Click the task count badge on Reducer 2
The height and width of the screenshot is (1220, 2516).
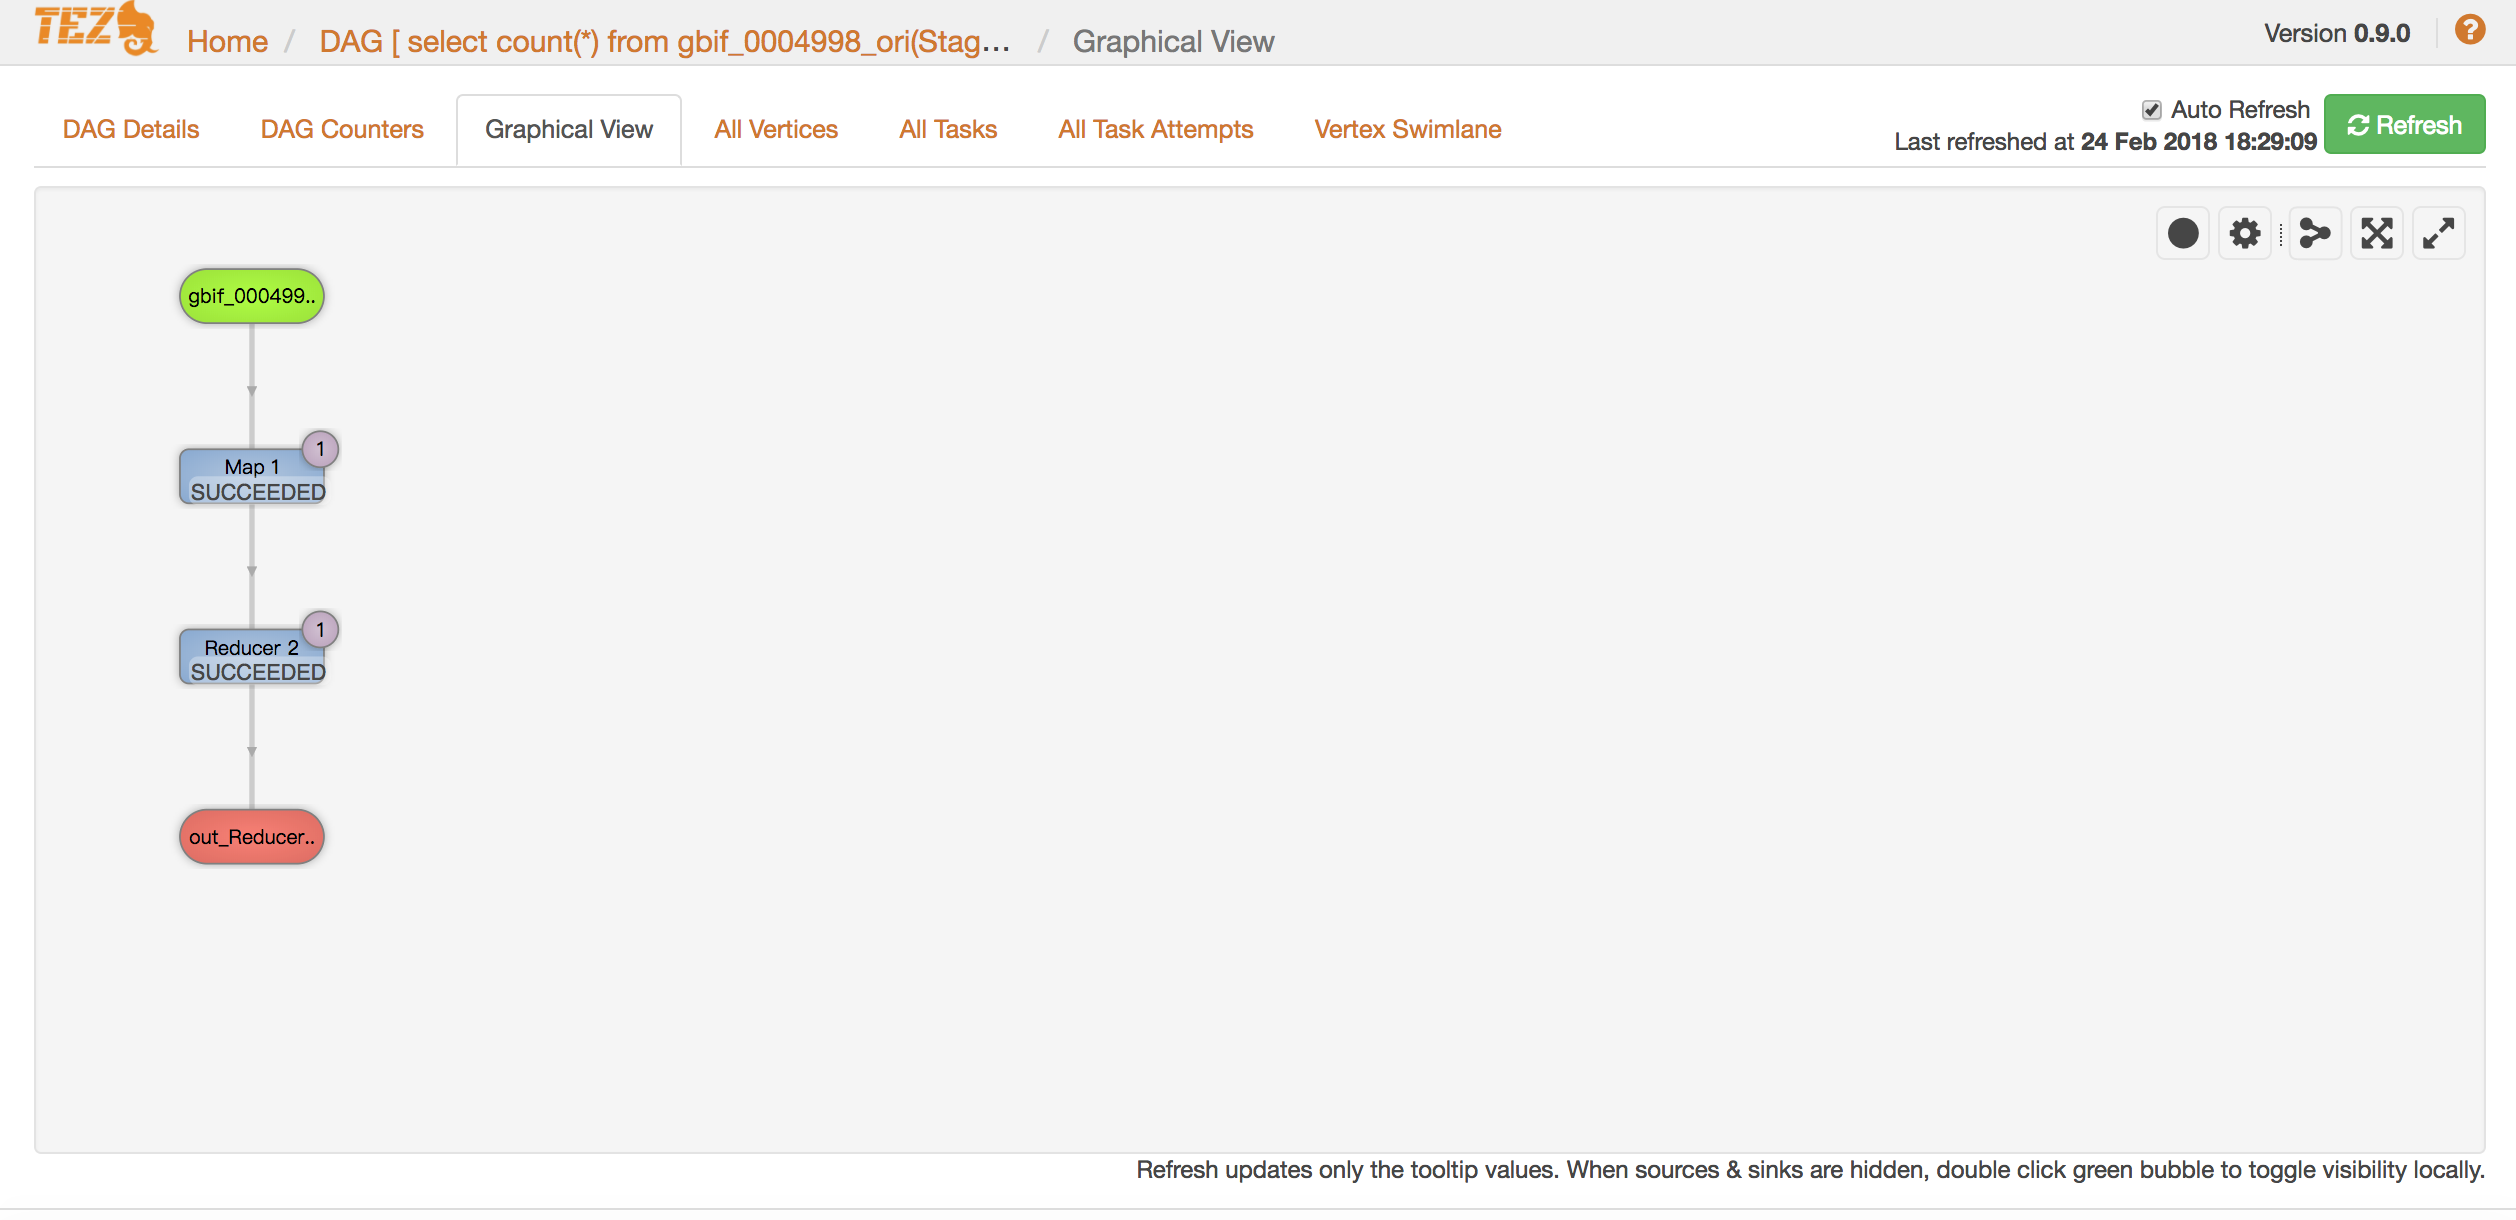pyautogui.click(x=320, y=630)
